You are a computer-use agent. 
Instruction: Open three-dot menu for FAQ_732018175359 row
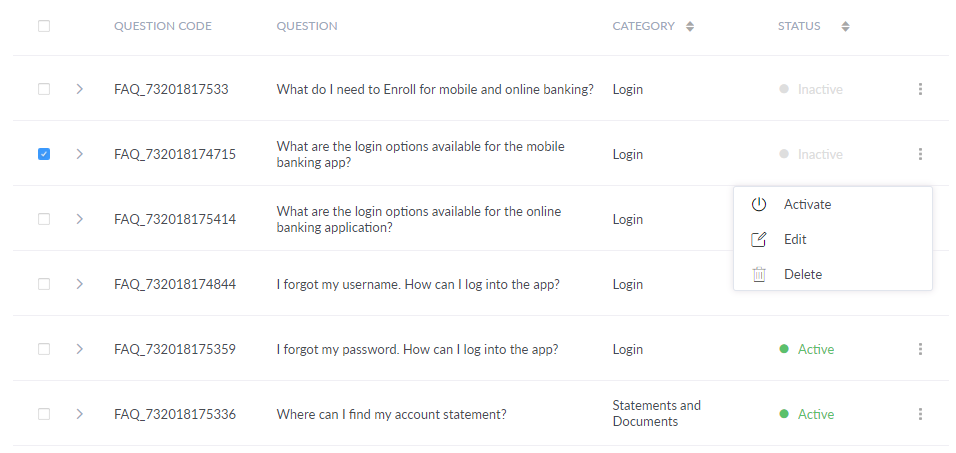point(920,349)
